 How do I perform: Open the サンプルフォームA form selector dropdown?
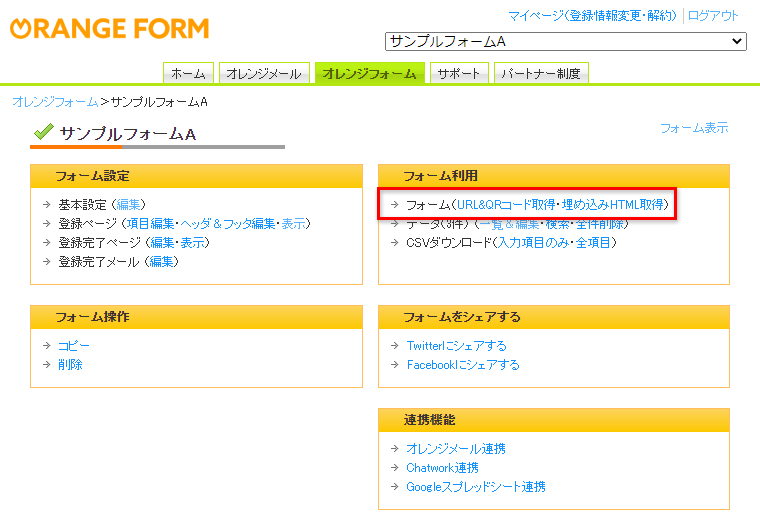coord(566,42)
